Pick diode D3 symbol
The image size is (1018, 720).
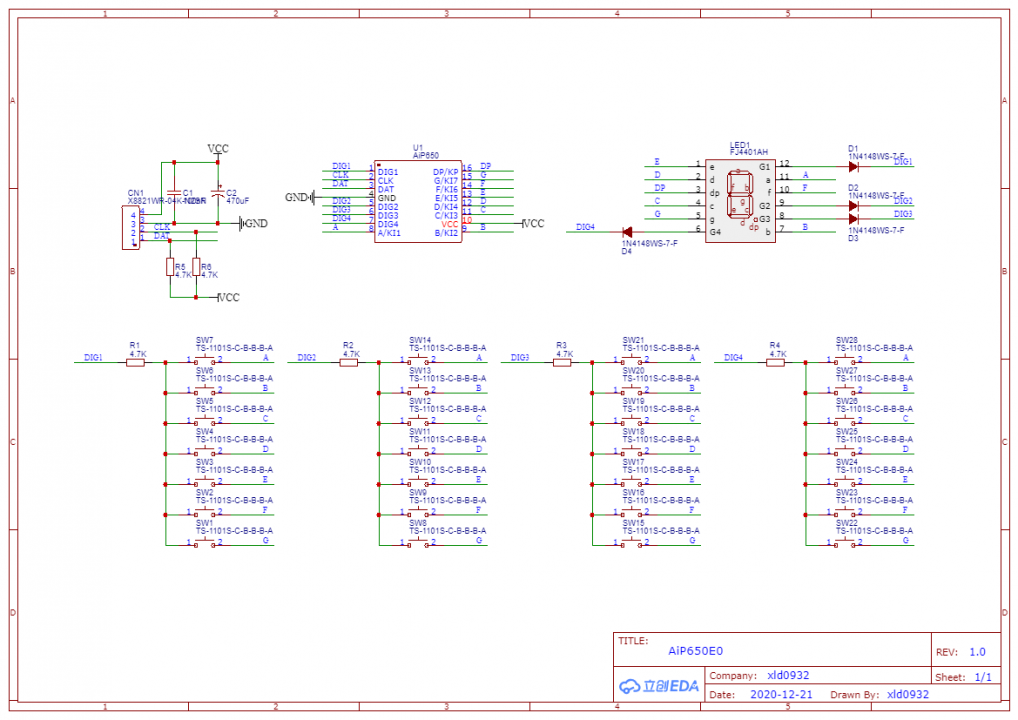click(854, 219)
